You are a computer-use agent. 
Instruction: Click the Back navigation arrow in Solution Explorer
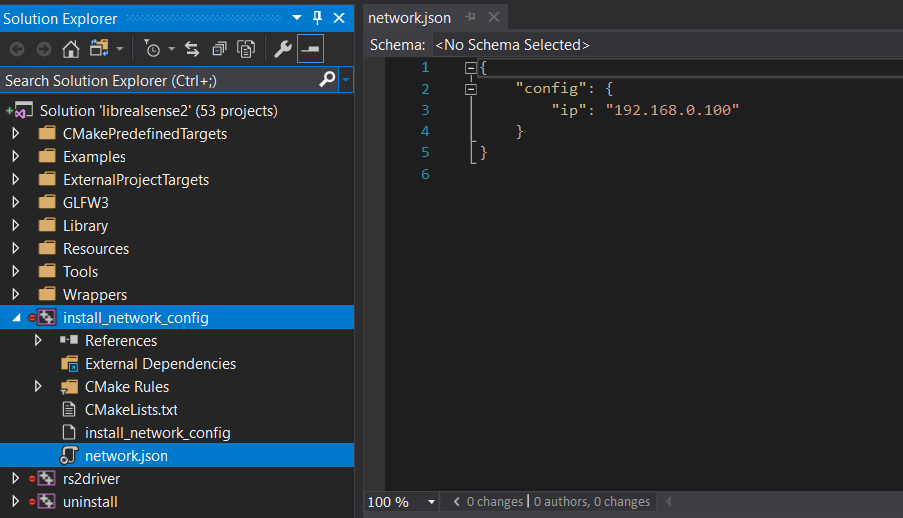[x=17, y=50]
